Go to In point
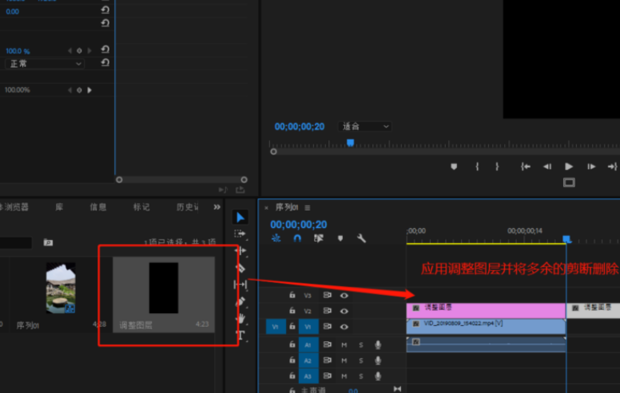 (525, 166)
